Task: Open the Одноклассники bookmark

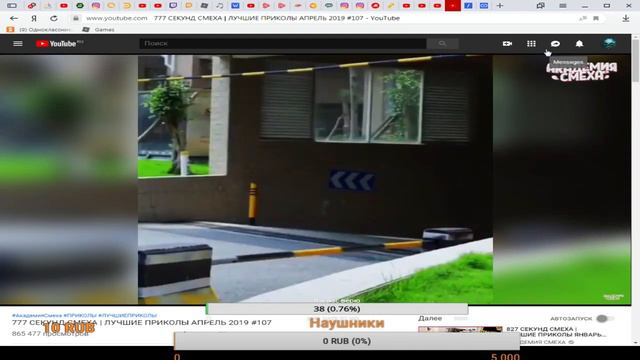Action: pyautogui.click(x=40, y=29)
